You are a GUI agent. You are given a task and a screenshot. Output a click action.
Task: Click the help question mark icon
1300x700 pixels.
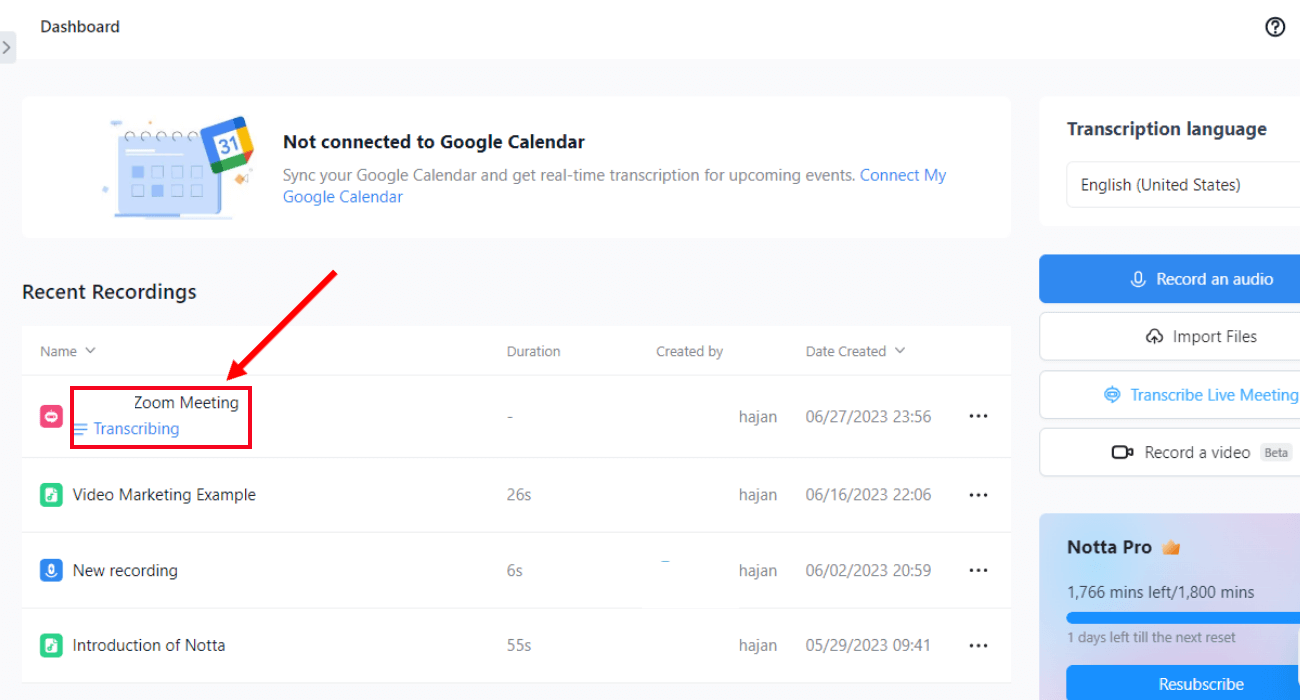[1275, 27]
